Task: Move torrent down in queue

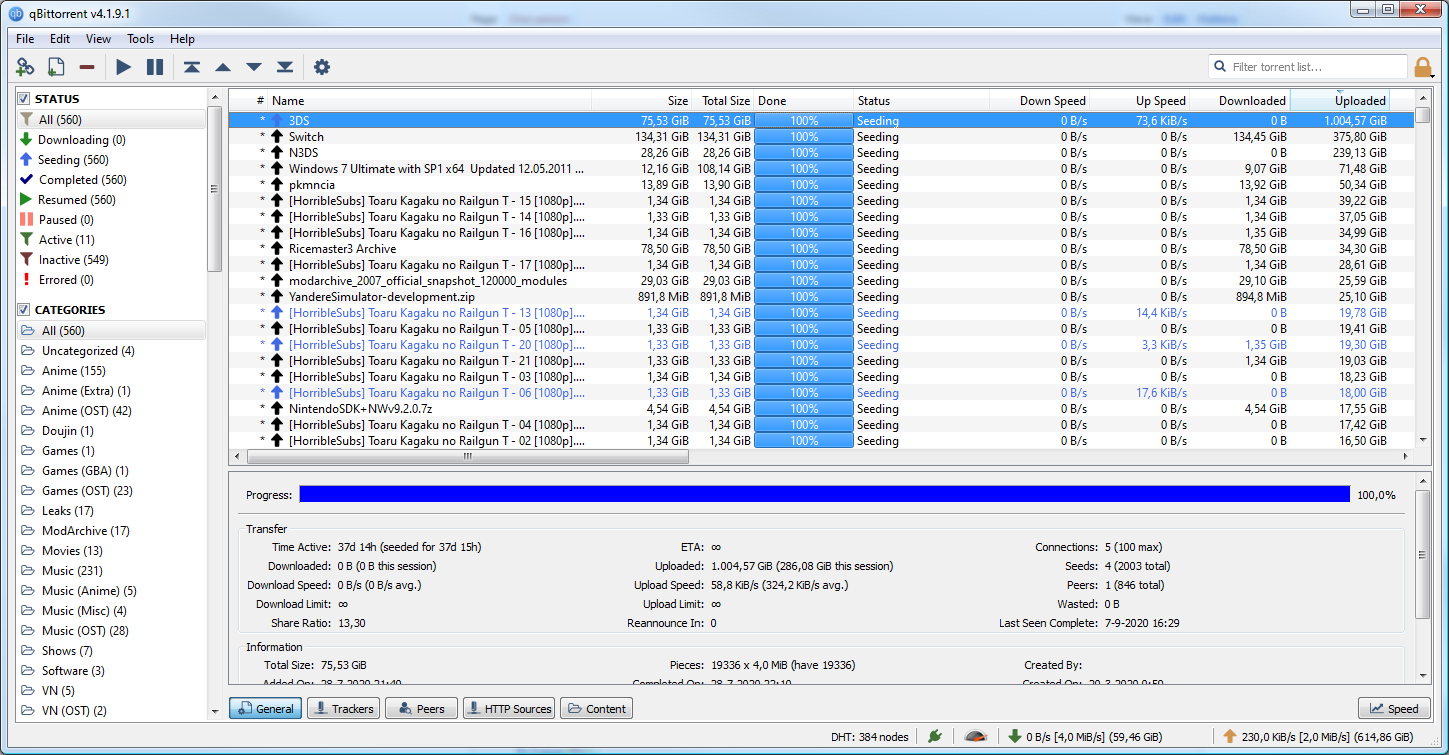Action: pyautogui.click(x=254, y=67)
